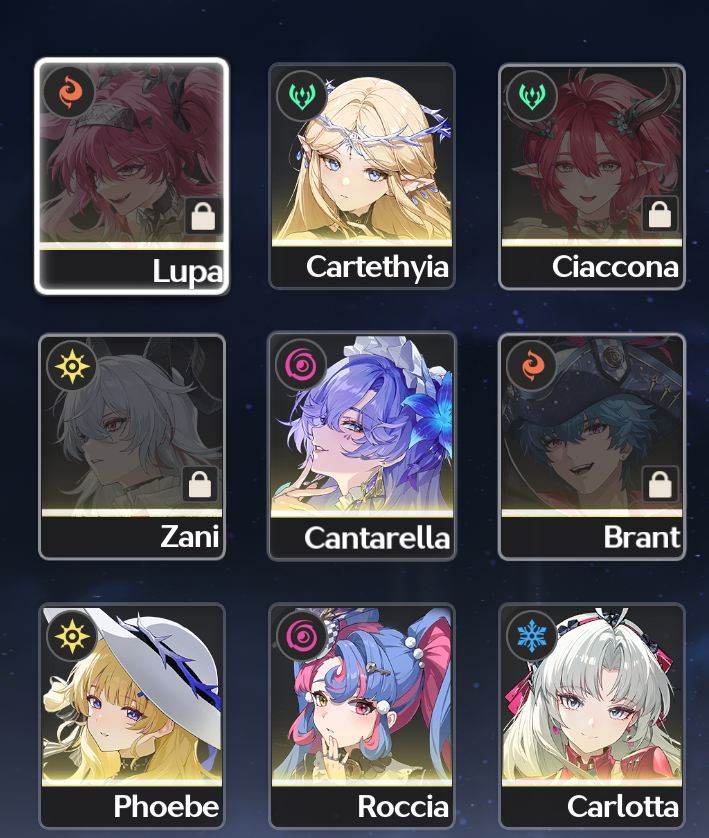Click the Havoc element icon on Roccia
The image size is (709, 838).
tap(302, 636)
